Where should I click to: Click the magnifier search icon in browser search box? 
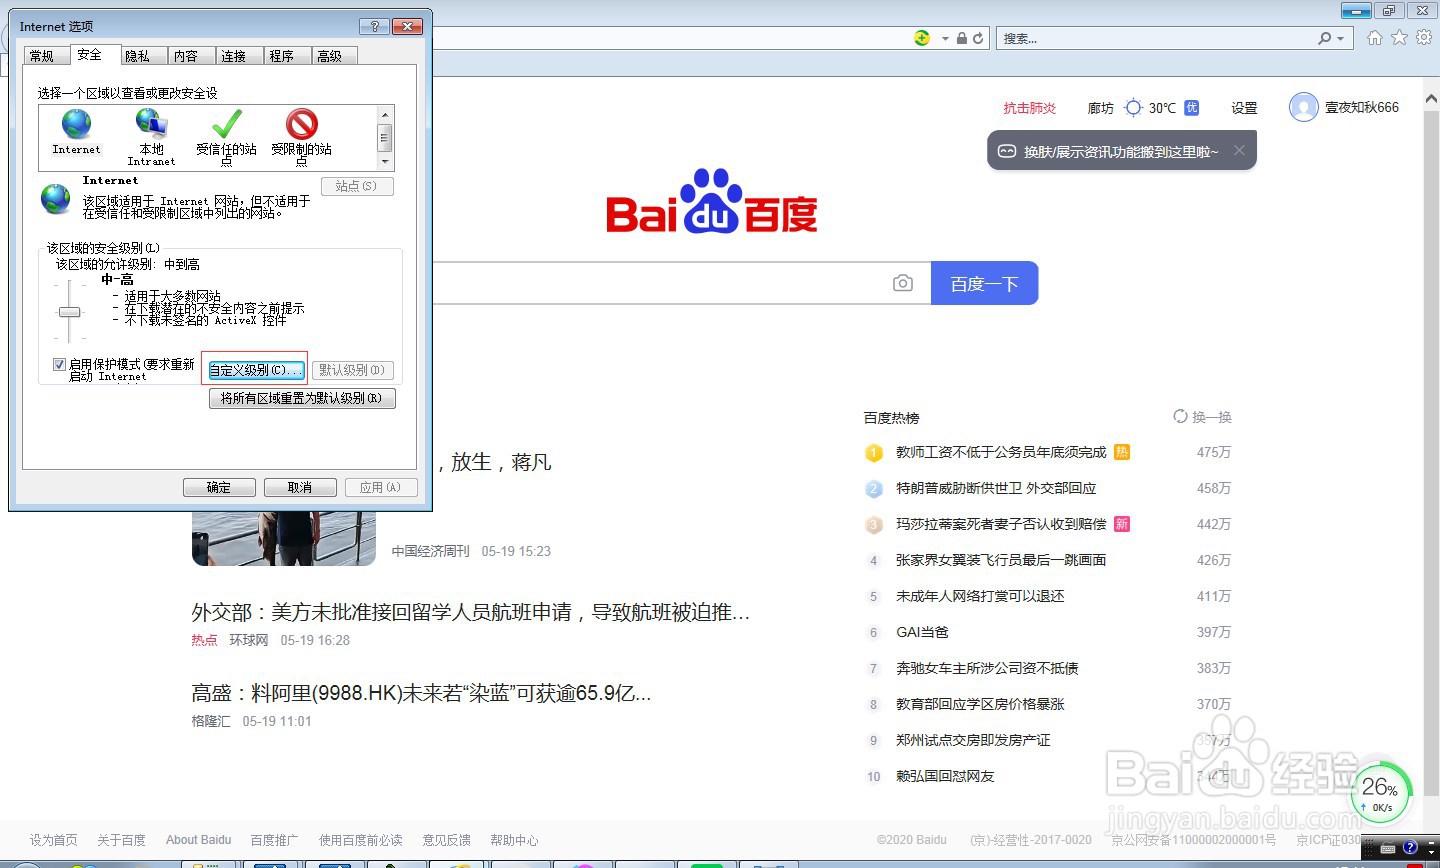pyautogui.click(x=1325, y=38)
